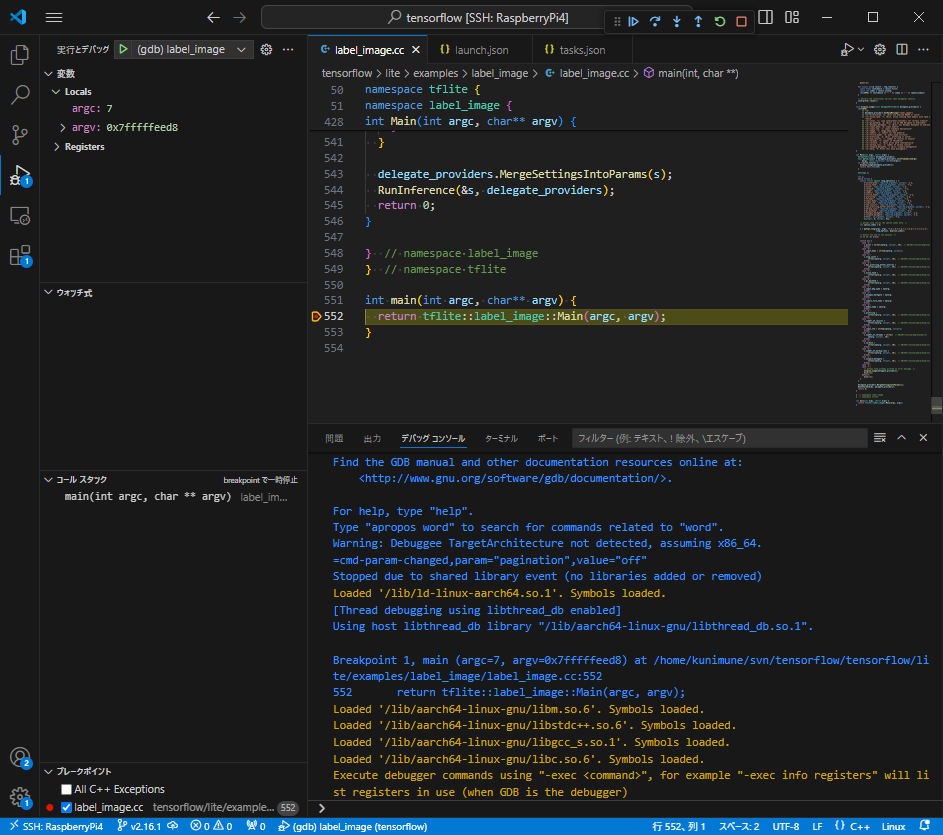Stop the debug session

click(x=742, y=22)
